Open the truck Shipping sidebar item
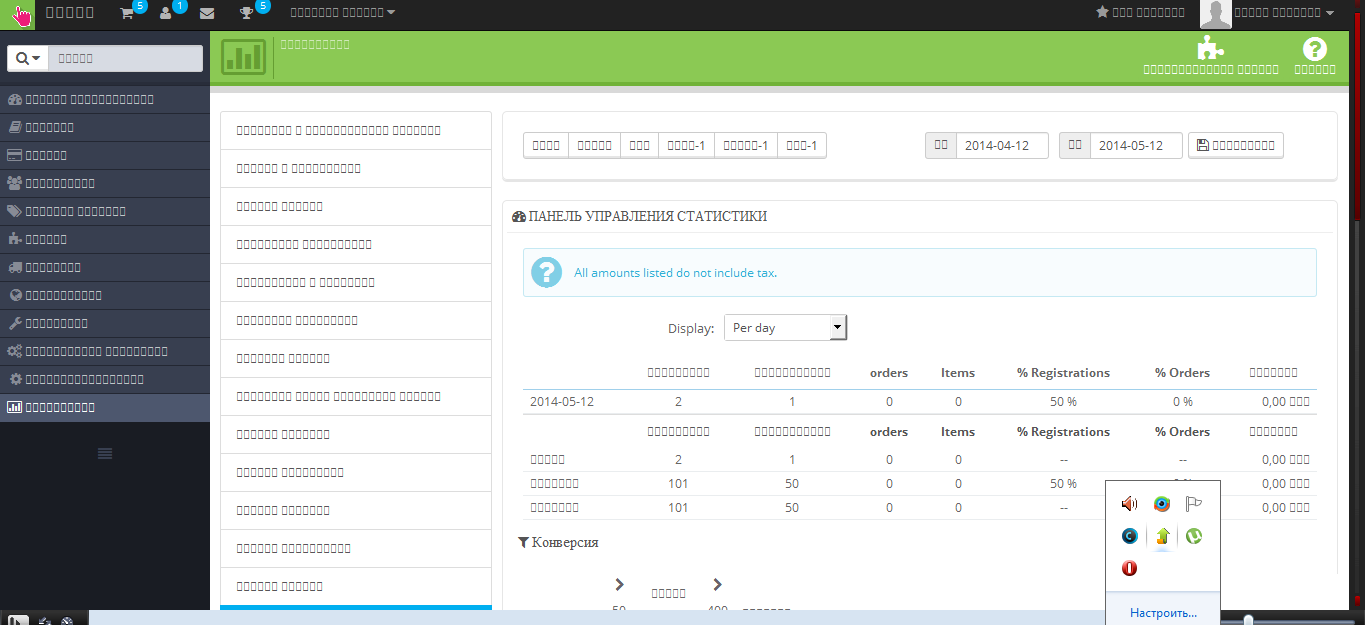The image size is (1365, 625). click(105, 268)
